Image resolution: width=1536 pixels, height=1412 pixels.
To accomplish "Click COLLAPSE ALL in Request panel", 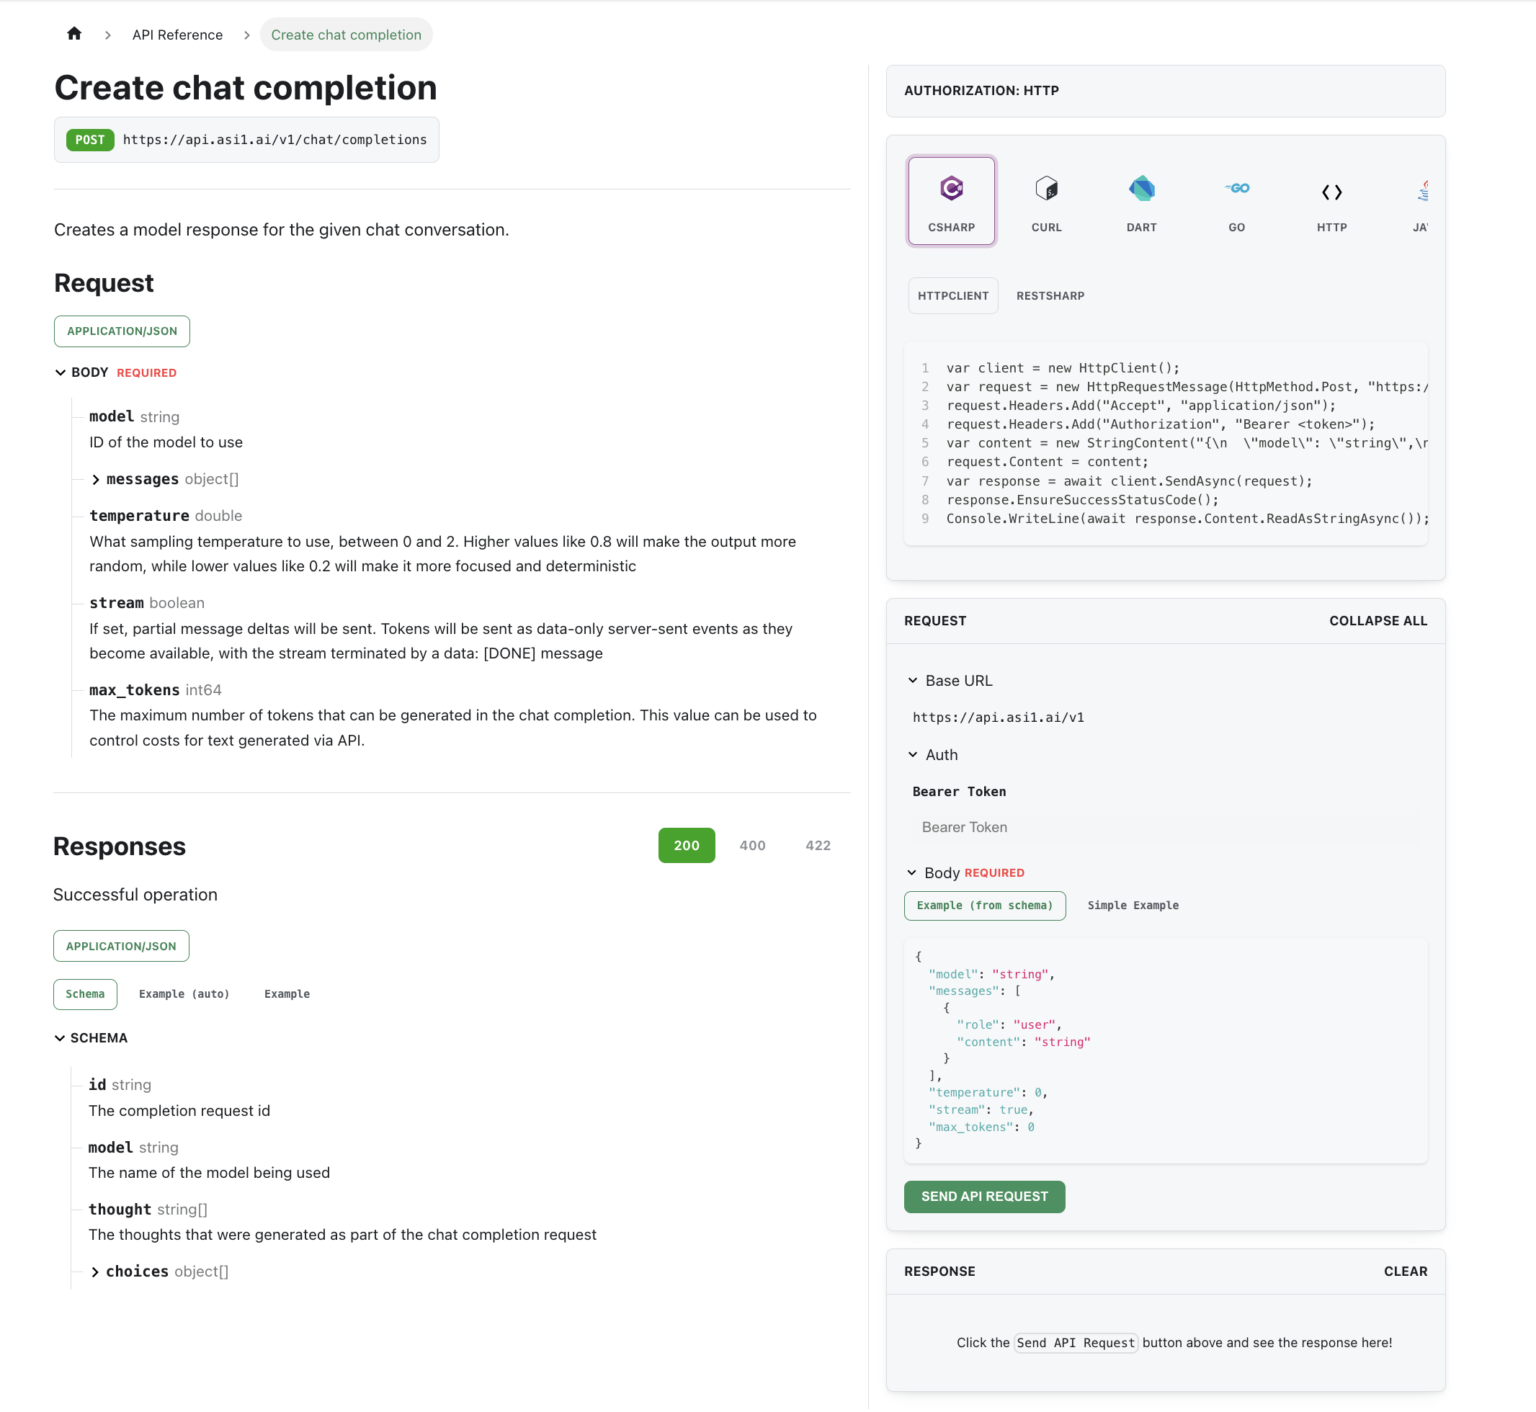I will point(1378,621).
